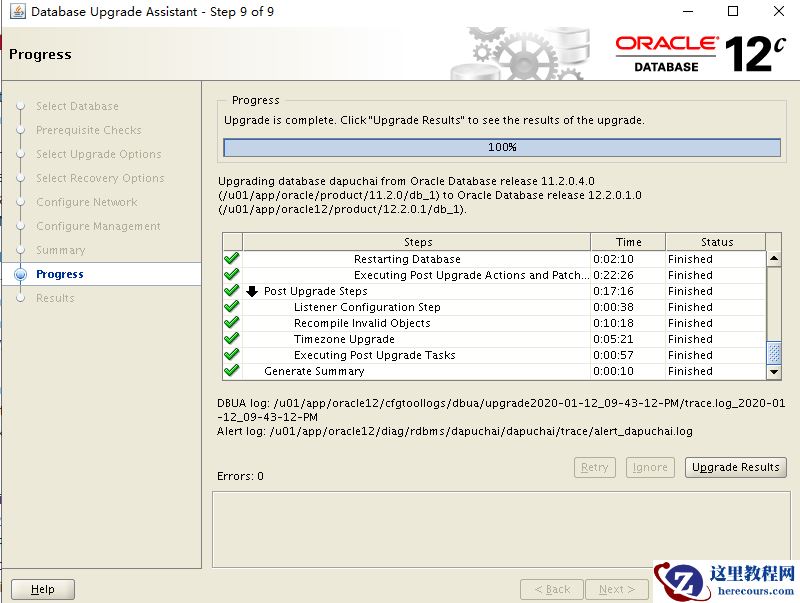Image resolution: width=800 pixels, height=603 pixels.
Task: Click Finished status for Generate Summary
Action: pos(690,371)
